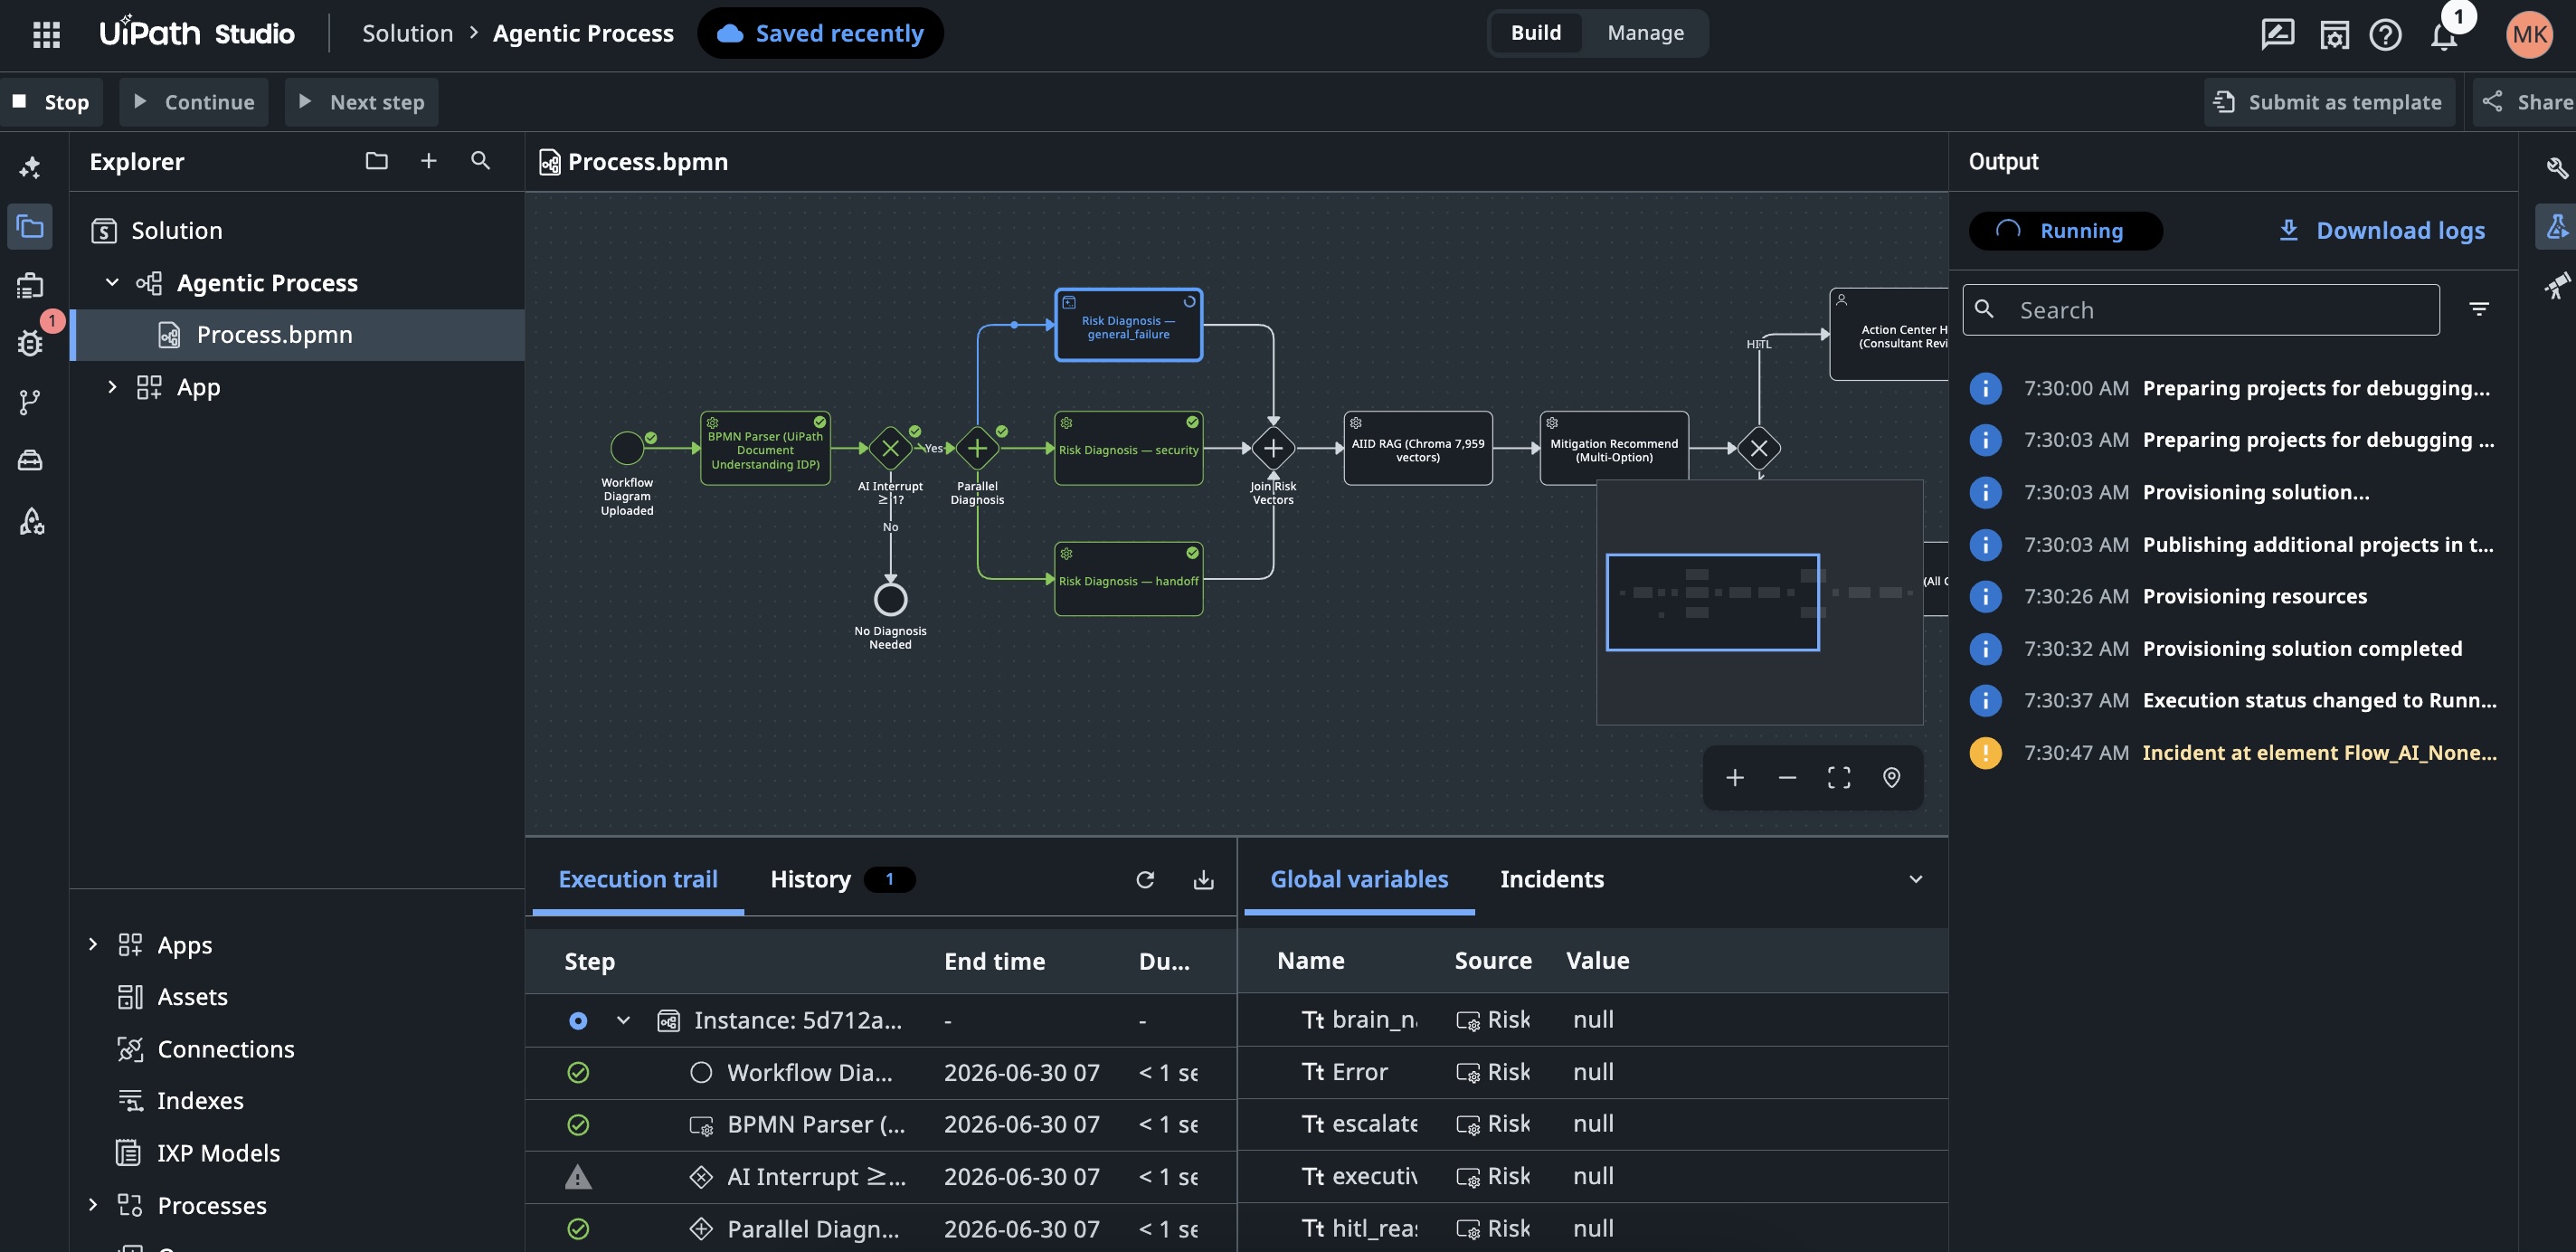Zoom out on the canvas

click(1787, 777)
